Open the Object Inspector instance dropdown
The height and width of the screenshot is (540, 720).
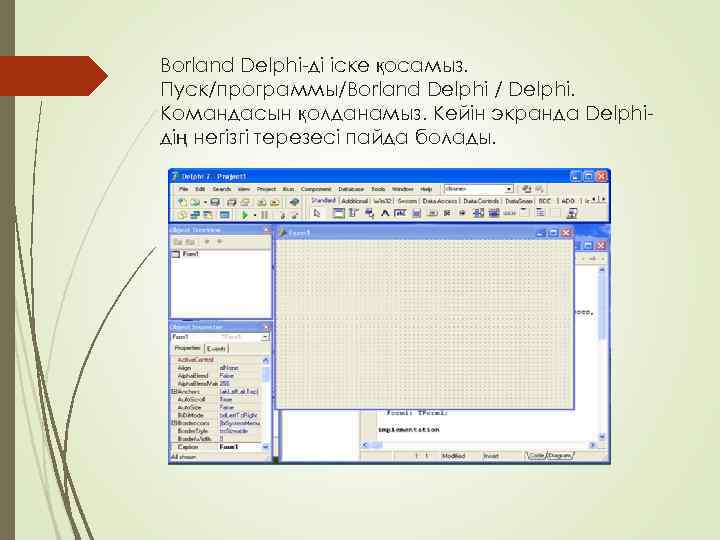[x=265, y=337]
